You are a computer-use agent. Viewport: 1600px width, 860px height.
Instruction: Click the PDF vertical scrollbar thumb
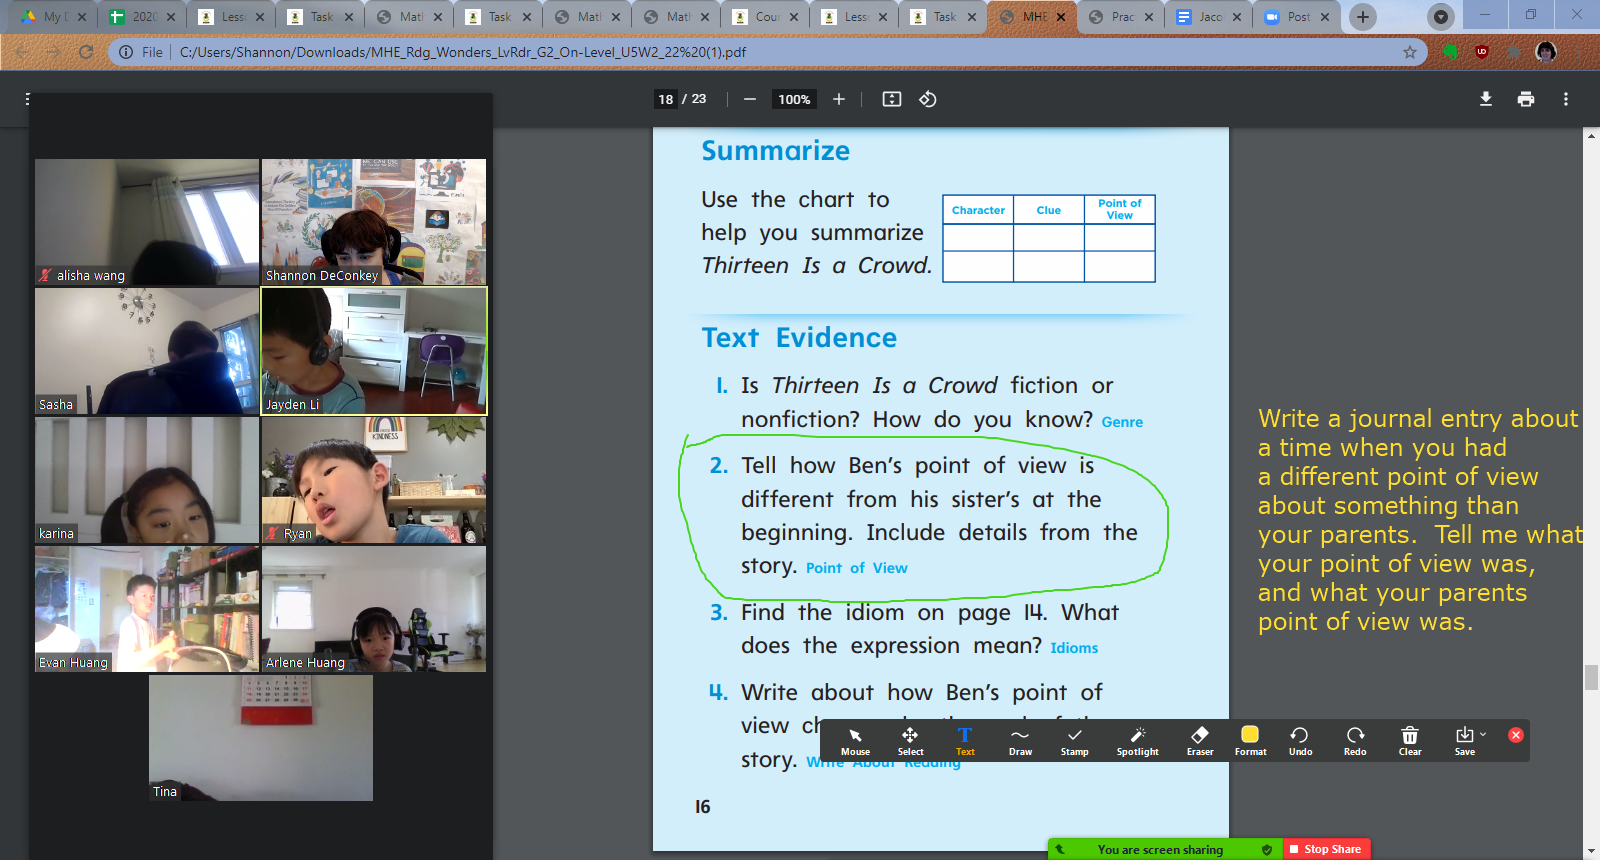1591,677
